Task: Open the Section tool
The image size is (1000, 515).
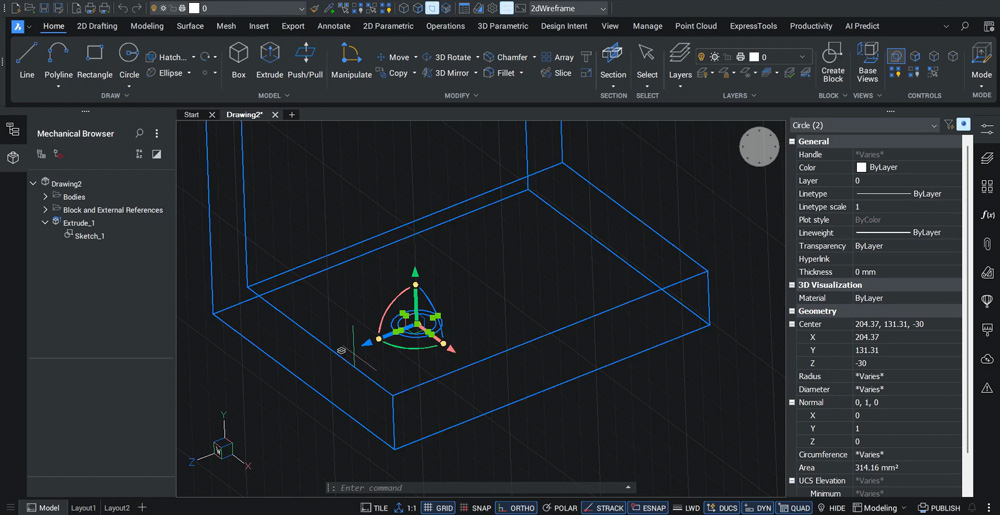Action: (x=613, y=61)
